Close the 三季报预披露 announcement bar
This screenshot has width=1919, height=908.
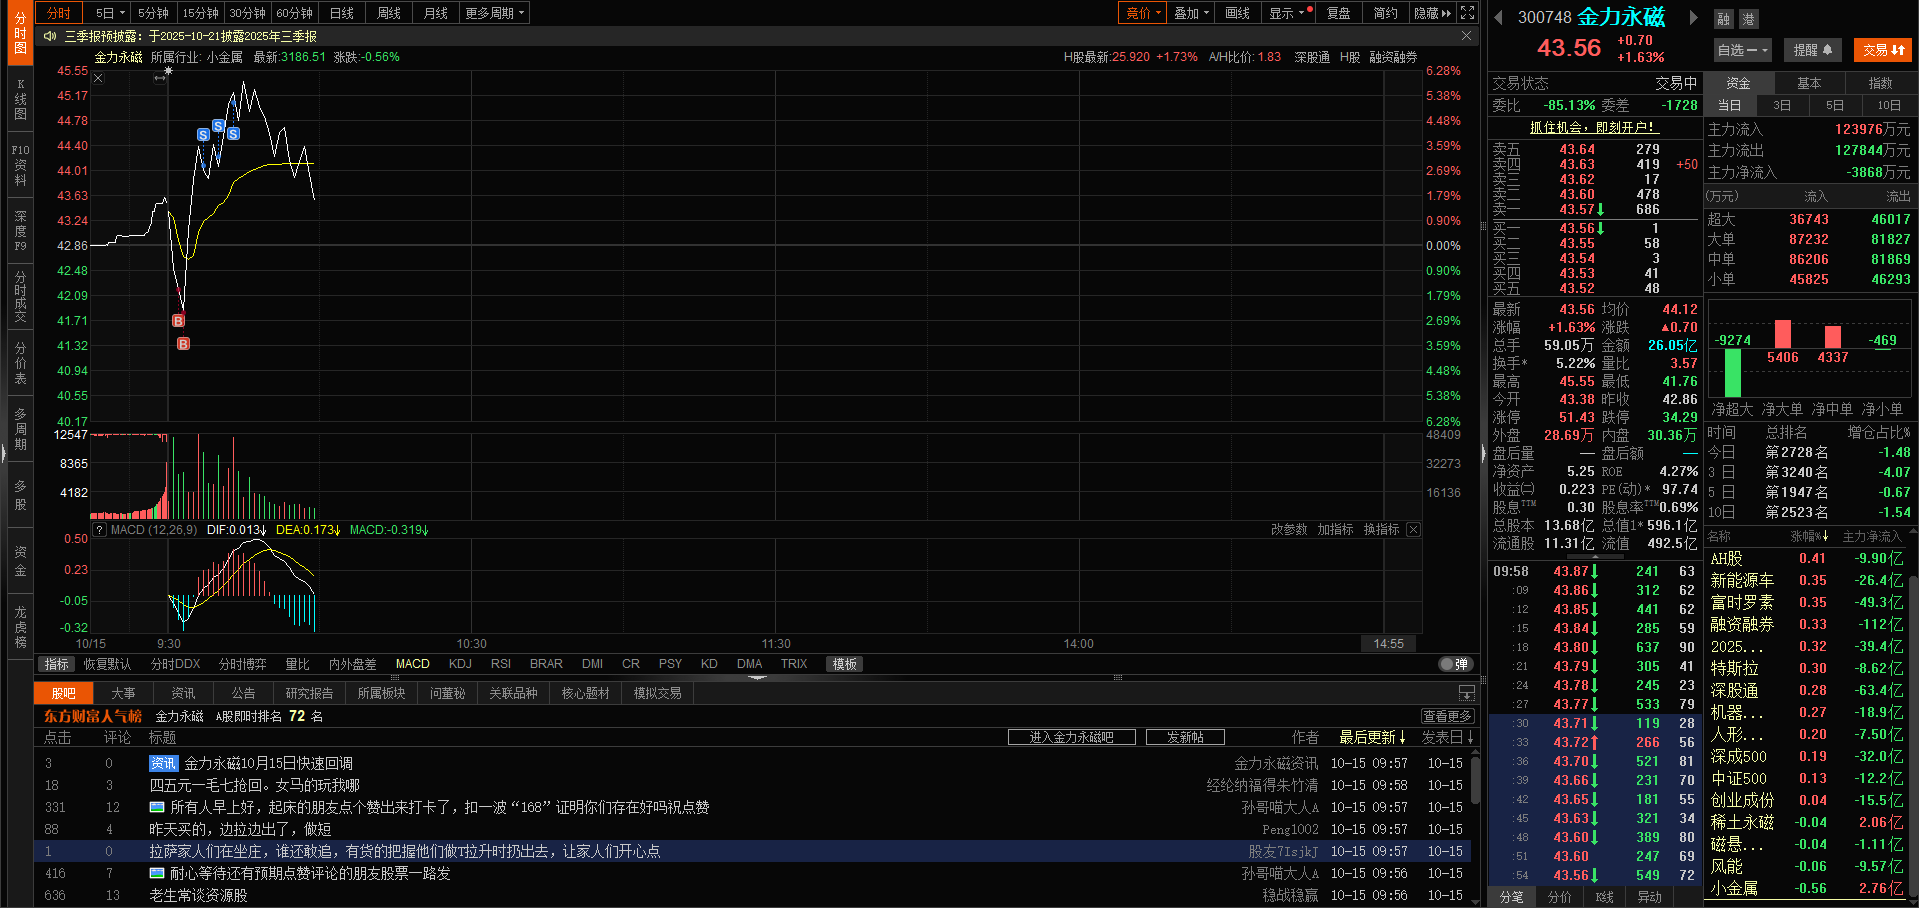coord(1466,36)
